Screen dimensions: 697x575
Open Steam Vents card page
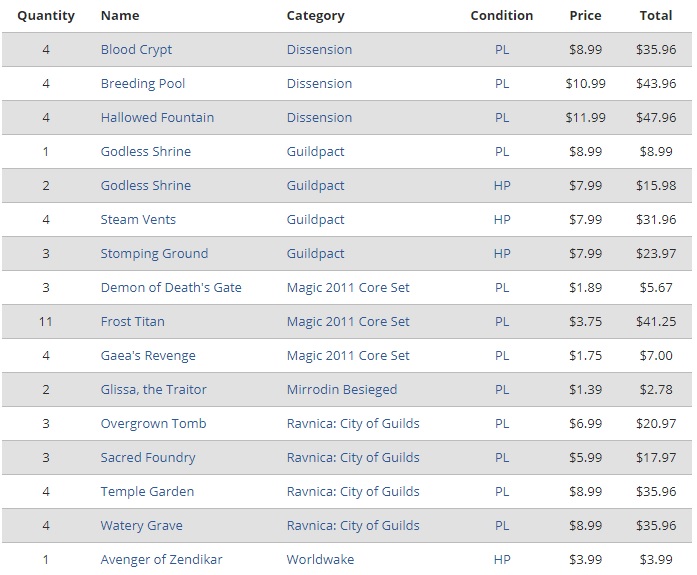[x=138, y=220]
